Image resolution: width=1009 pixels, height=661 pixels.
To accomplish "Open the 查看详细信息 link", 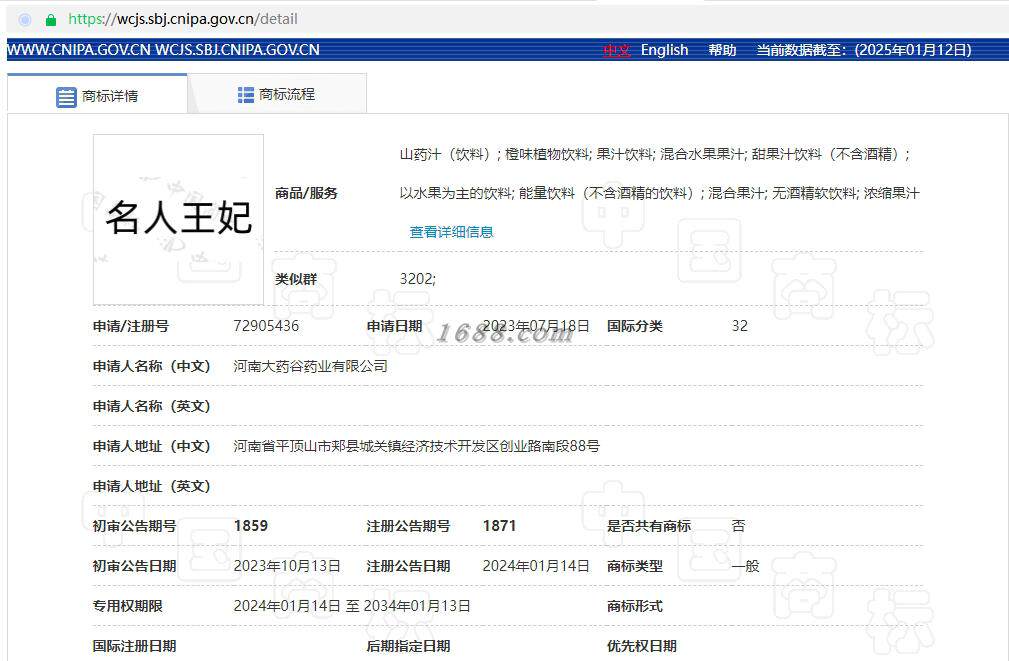I will pyautogui.click(x=451, y=232).
